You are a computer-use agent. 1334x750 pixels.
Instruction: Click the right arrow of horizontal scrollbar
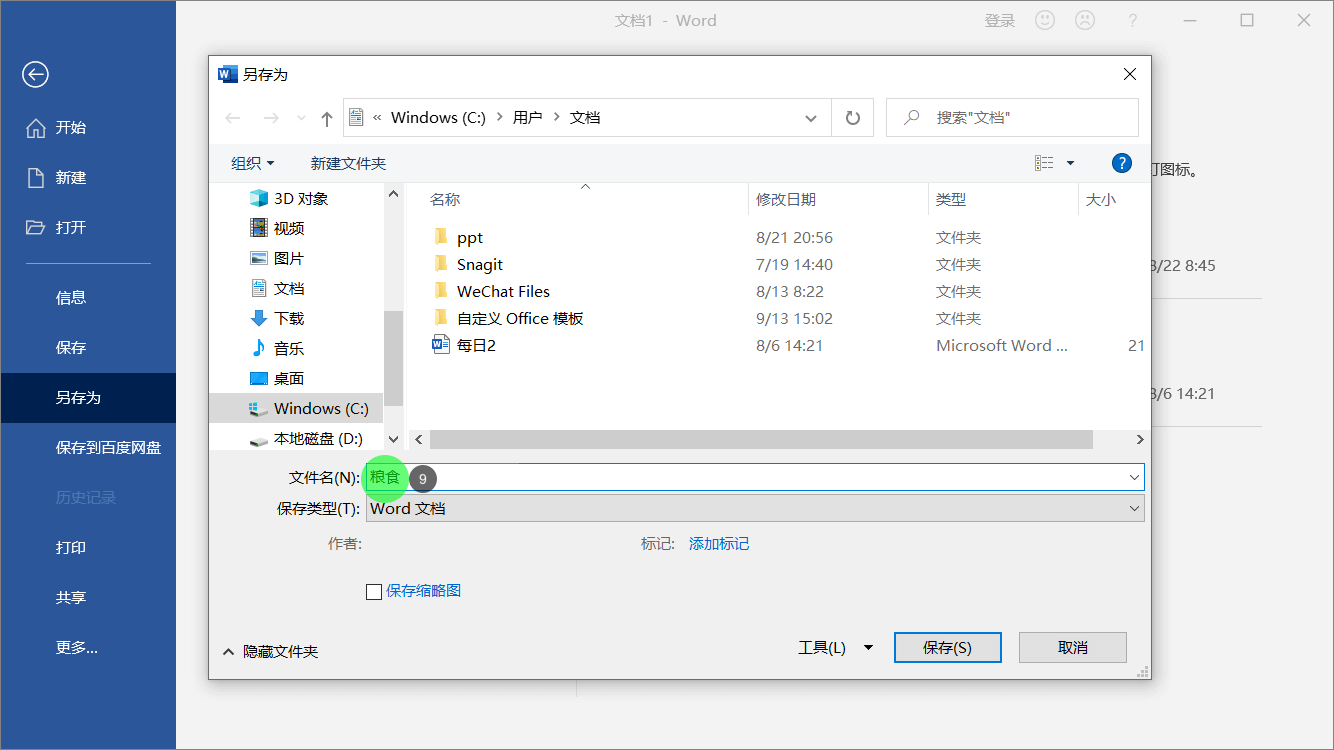pos(1139,439)
